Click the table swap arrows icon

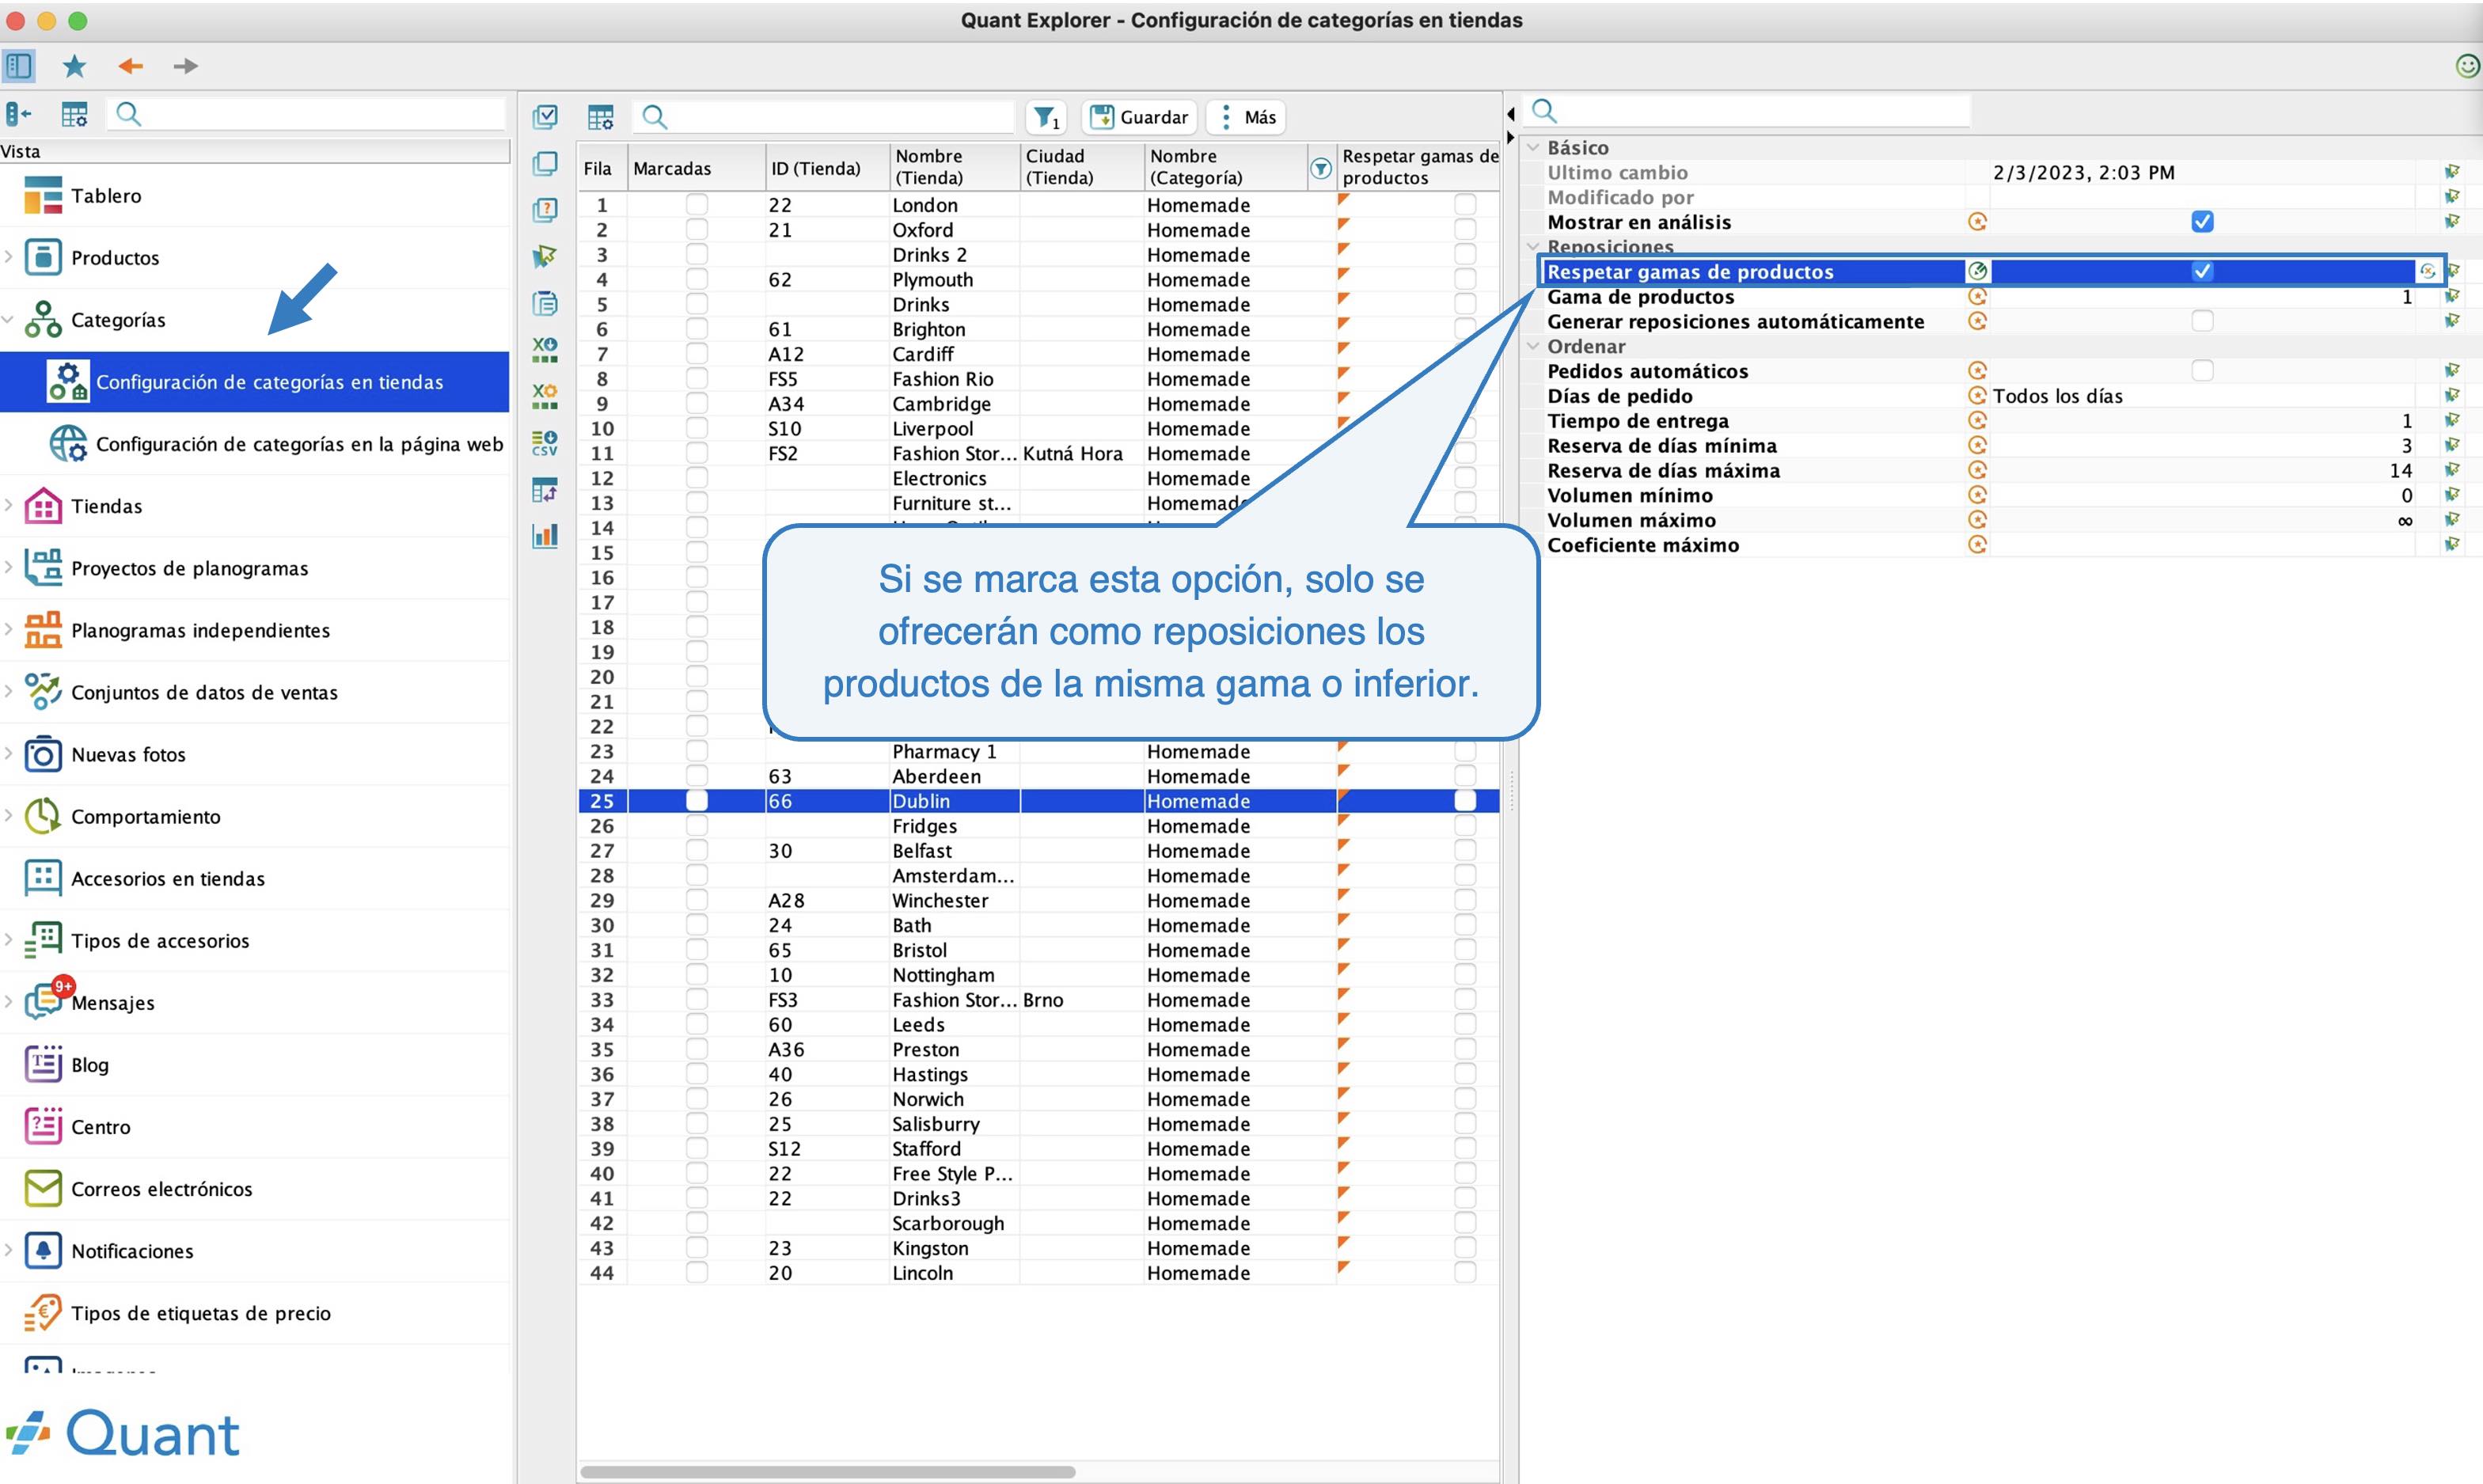point(545,490)
